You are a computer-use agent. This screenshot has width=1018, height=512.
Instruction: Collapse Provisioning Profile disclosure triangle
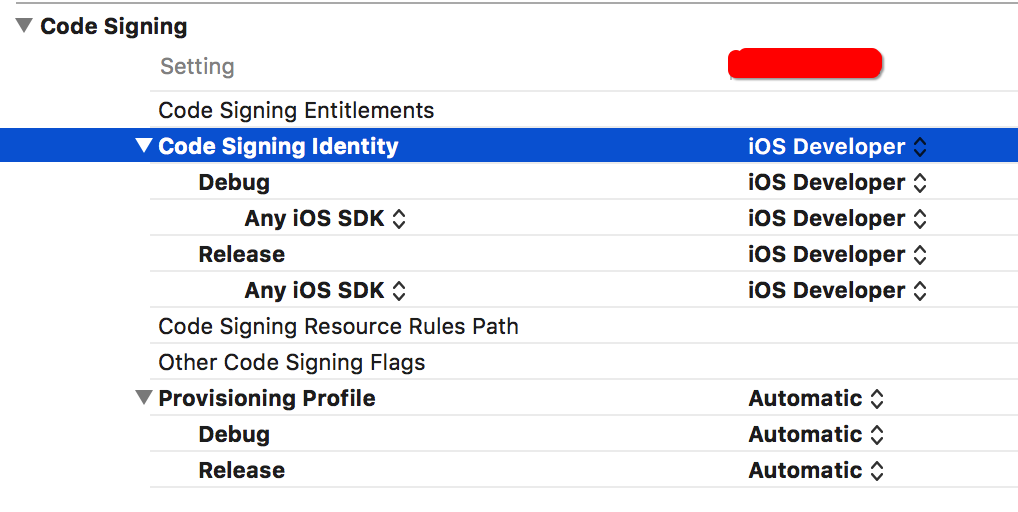tap(144, 398)
